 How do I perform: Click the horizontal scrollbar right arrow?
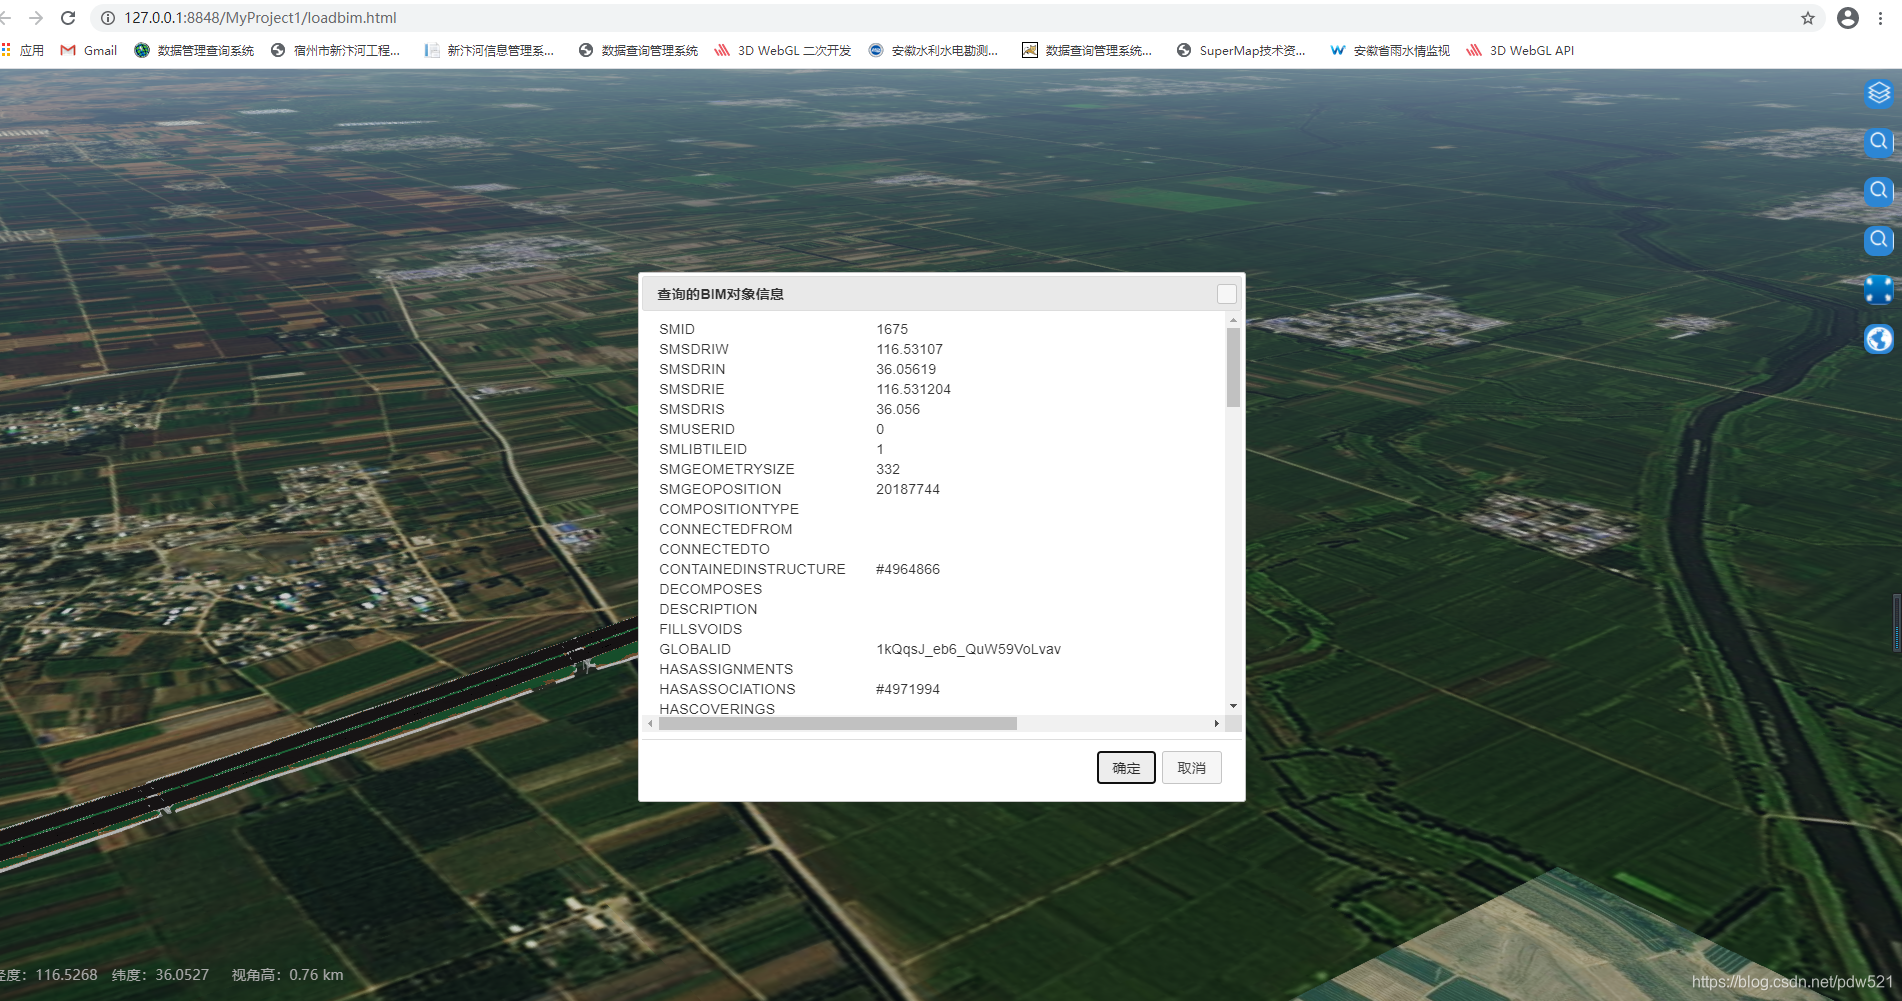click(x=1216, y=723)
